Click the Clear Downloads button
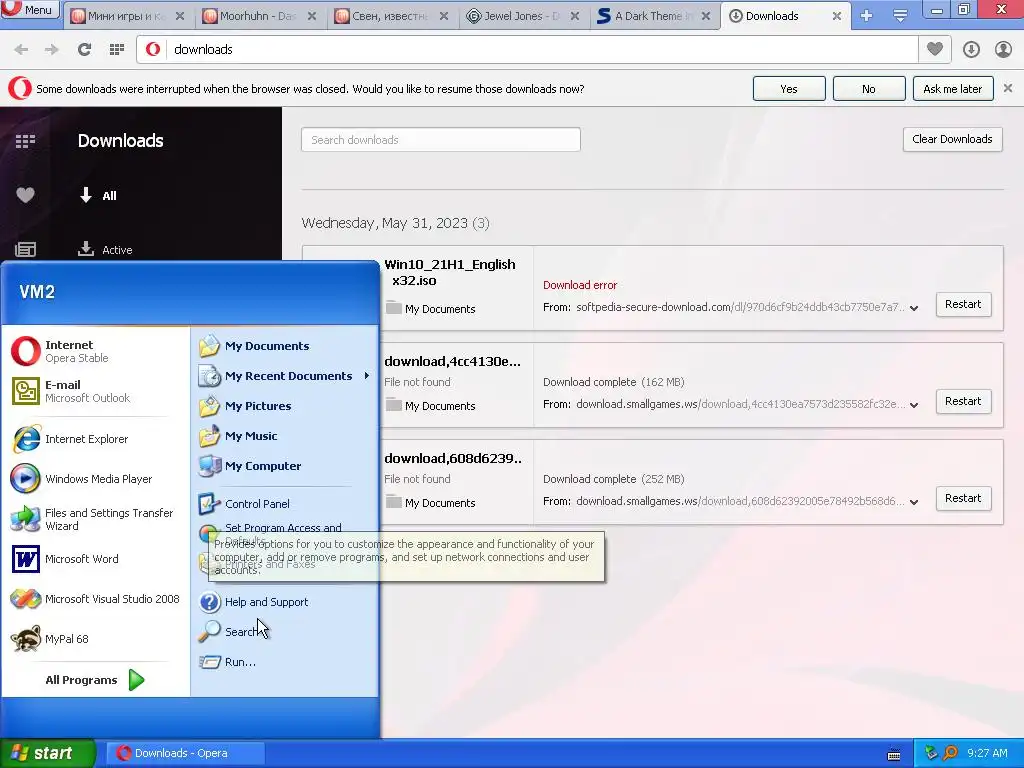Image resolution: width=1024 pixels, height=768 pixels. click(952, 139)
